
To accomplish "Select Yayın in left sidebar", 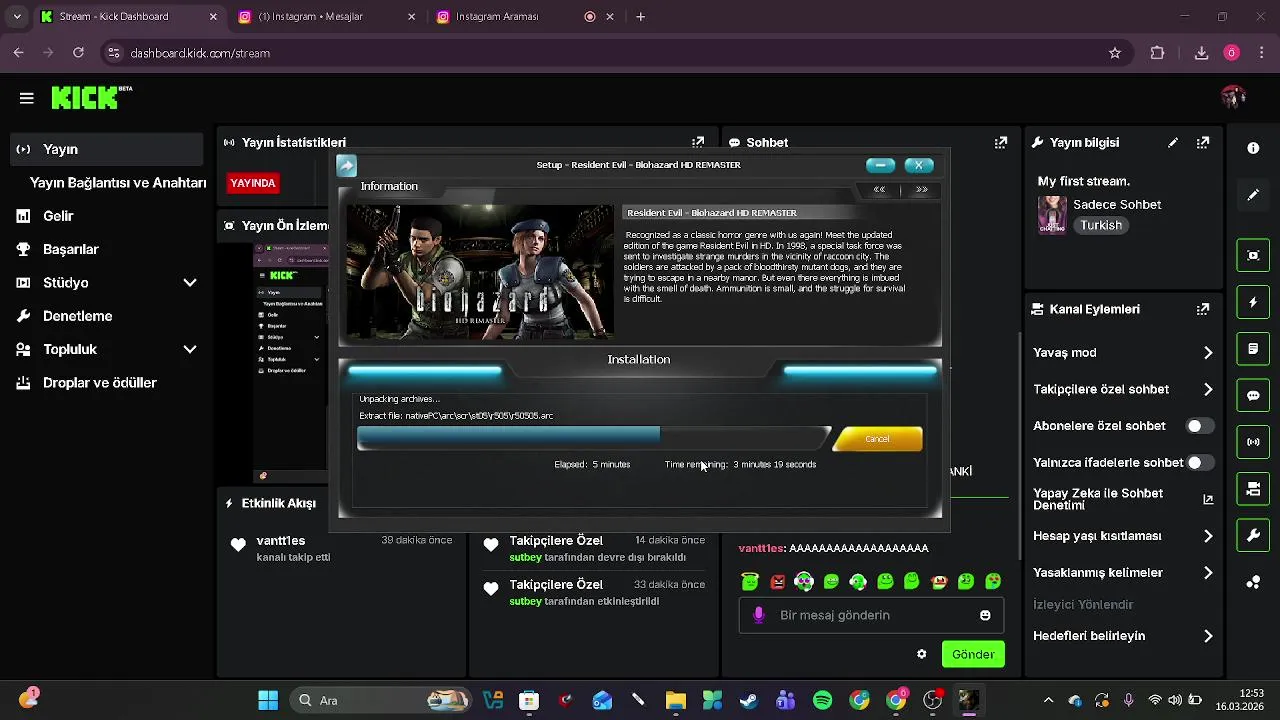I will click(106, 149).
